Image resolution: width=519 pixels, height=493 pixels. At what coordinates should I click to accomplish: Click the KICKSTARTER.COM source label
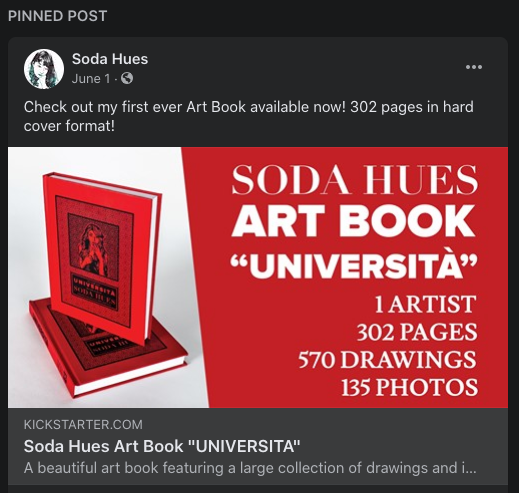[x=83, y=425]
